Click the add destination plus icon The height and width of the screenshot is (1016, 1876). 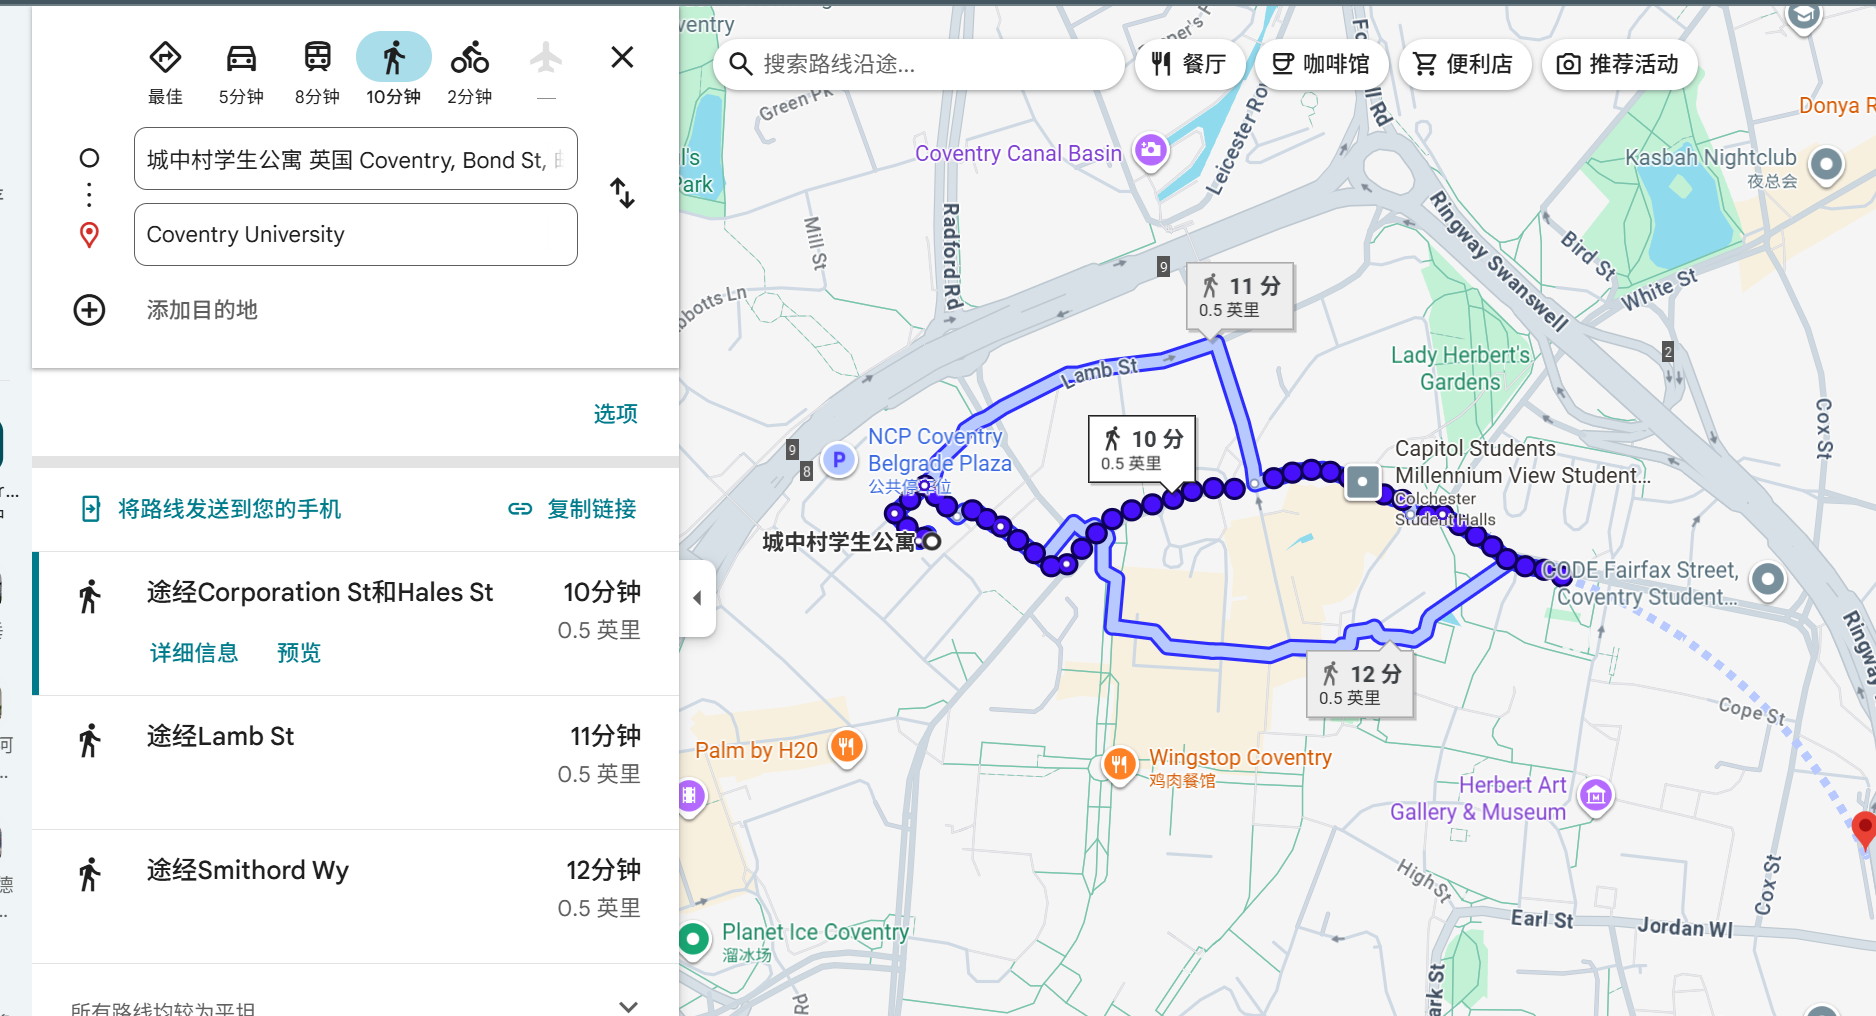(89, 310)
